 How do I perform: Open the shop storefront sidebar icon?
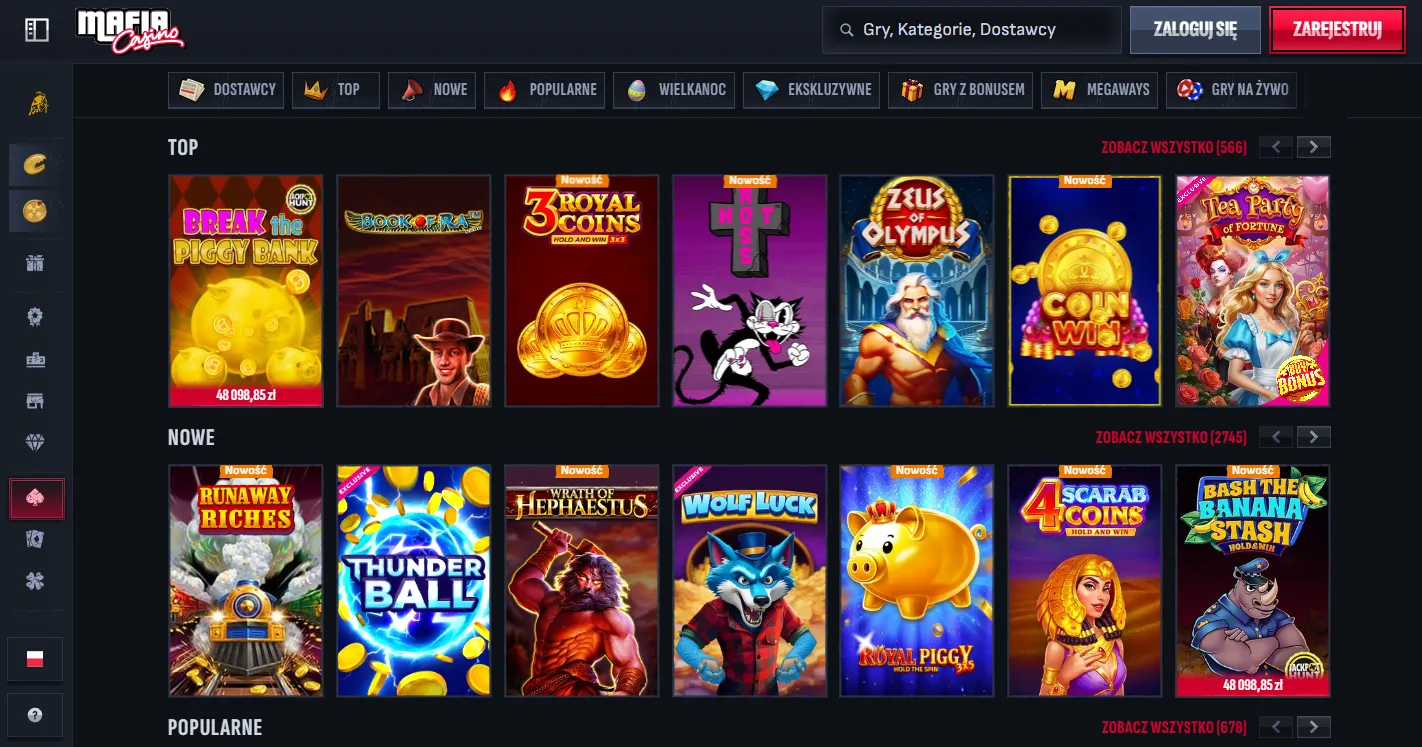37,401
